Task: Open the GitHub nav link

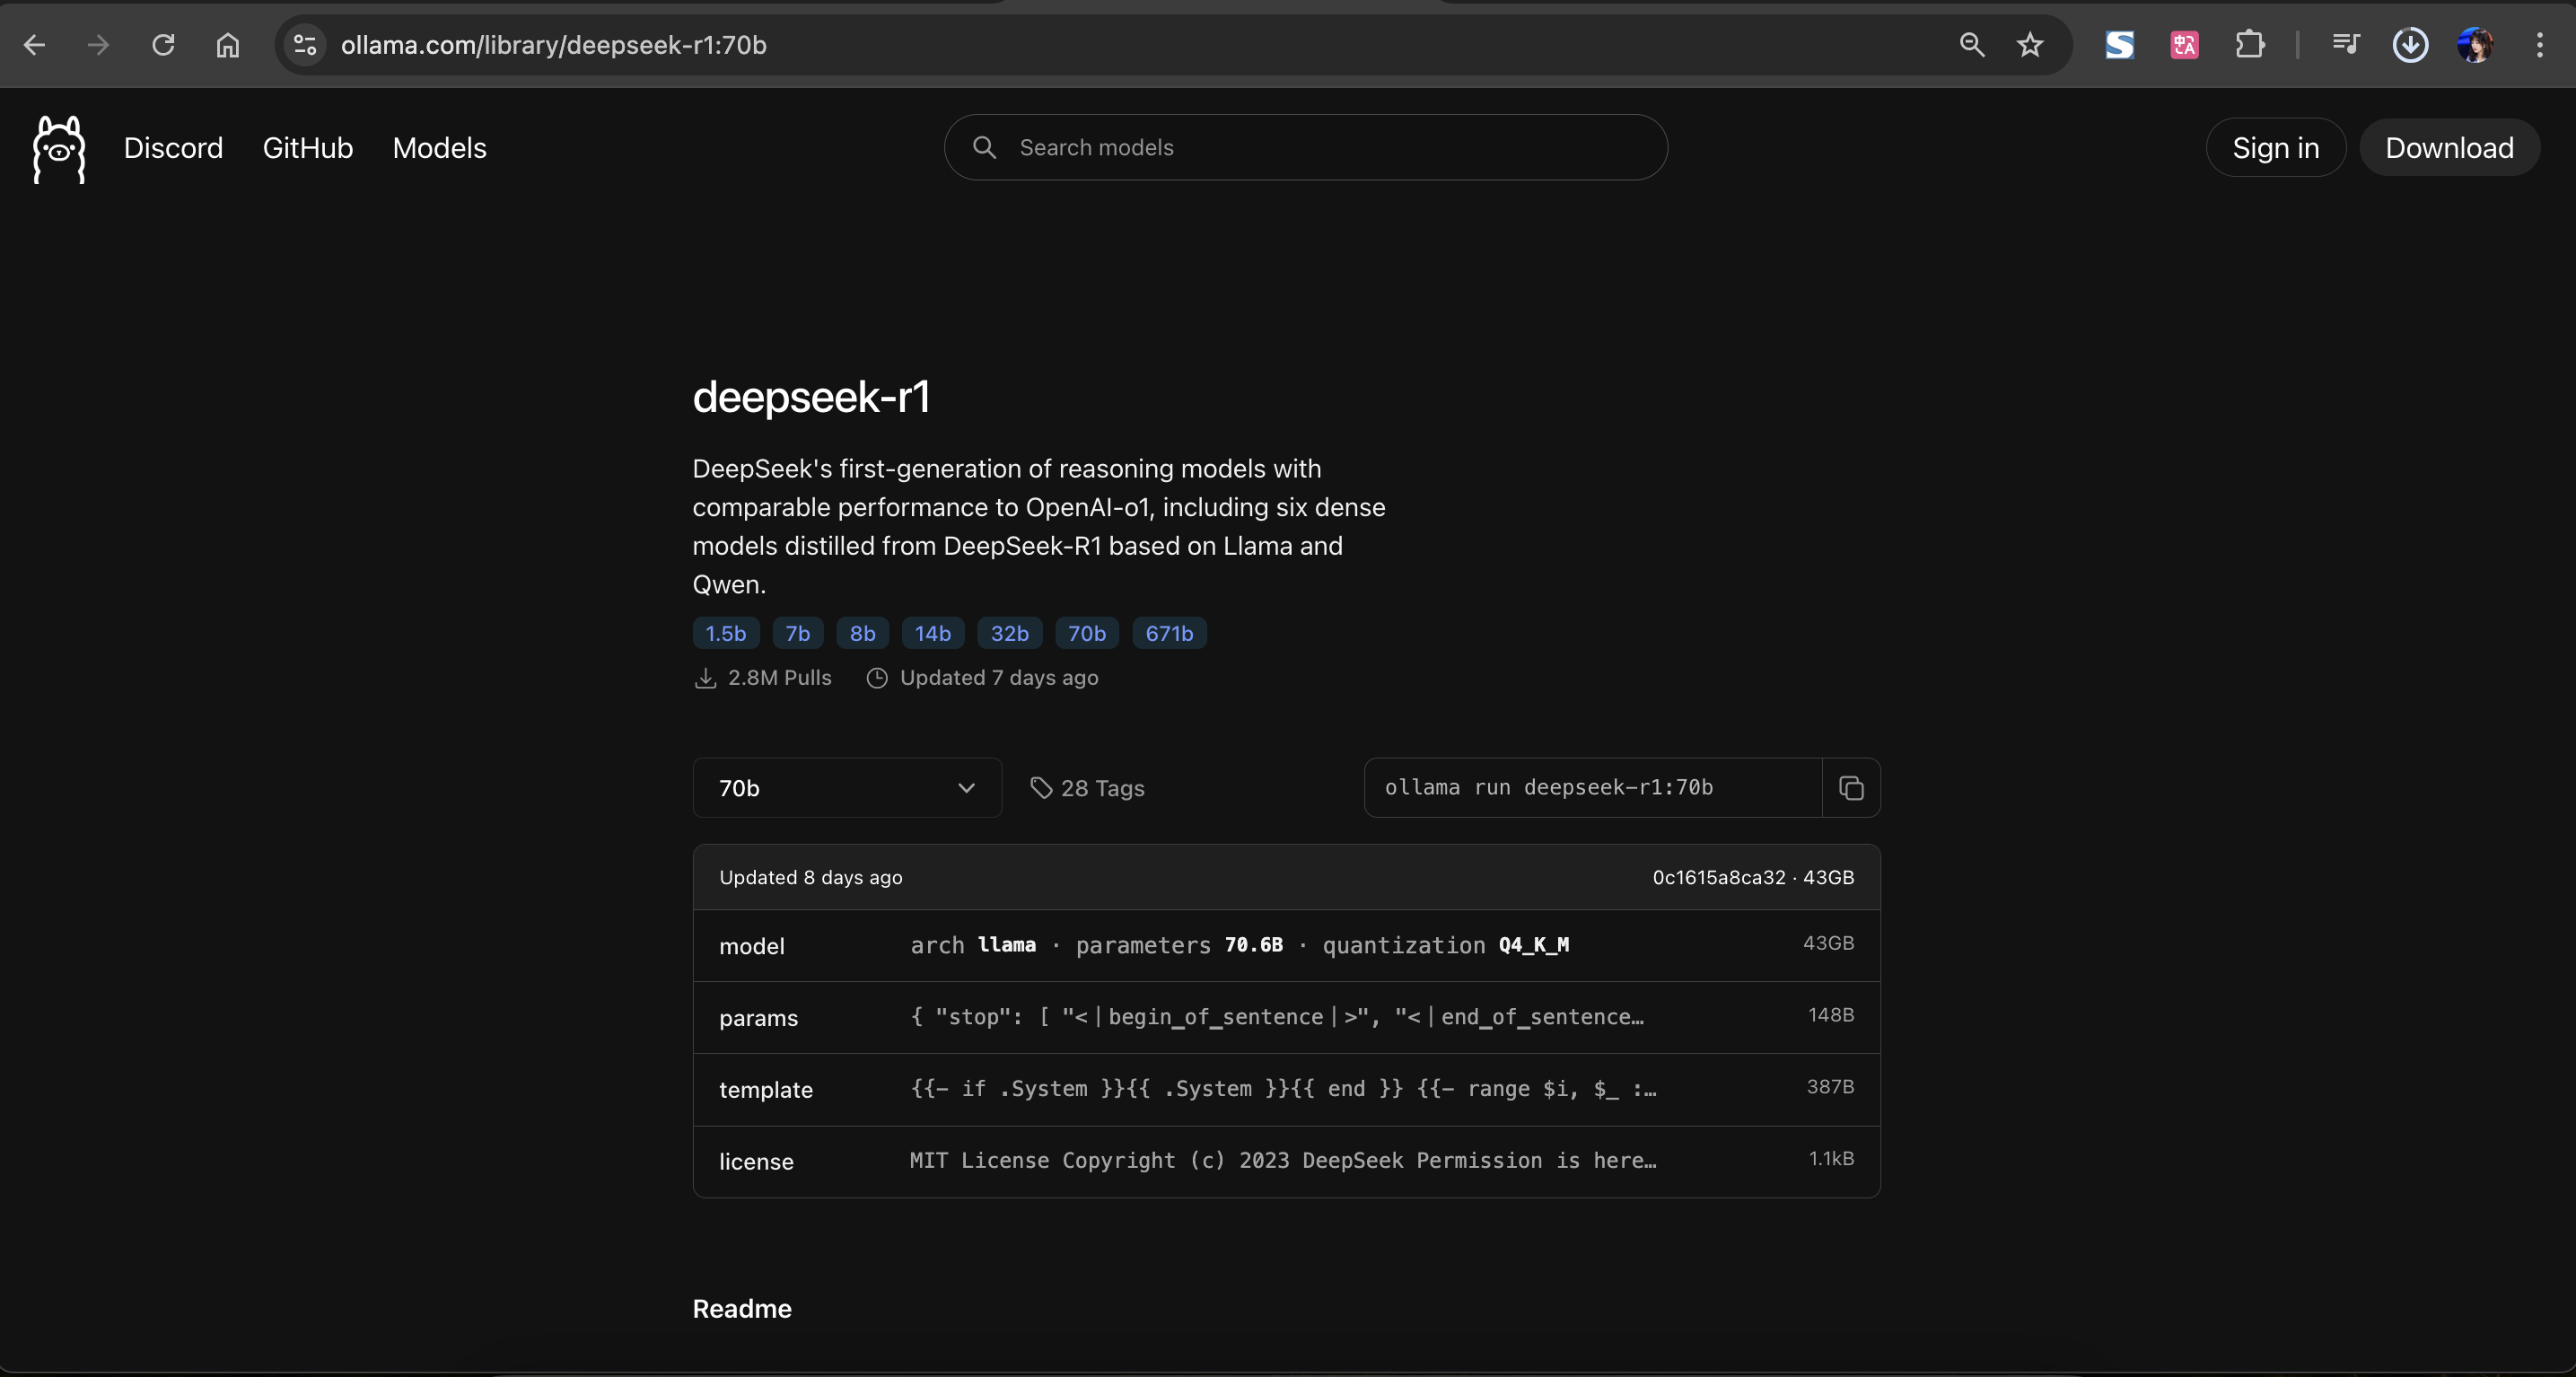Action: pyautogui.click(x=307, y=148)
